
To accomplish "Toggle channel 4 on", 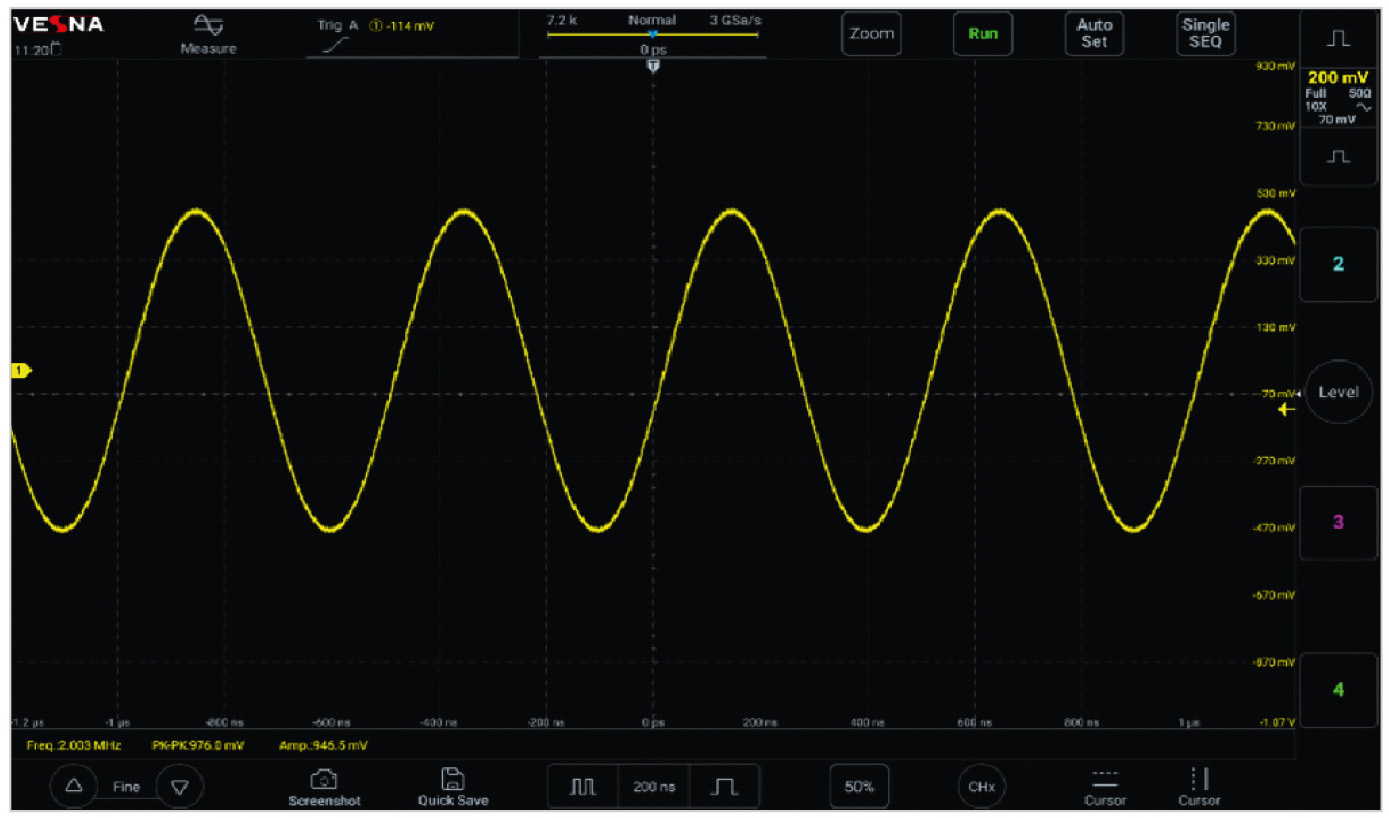I will point(1338,690).
